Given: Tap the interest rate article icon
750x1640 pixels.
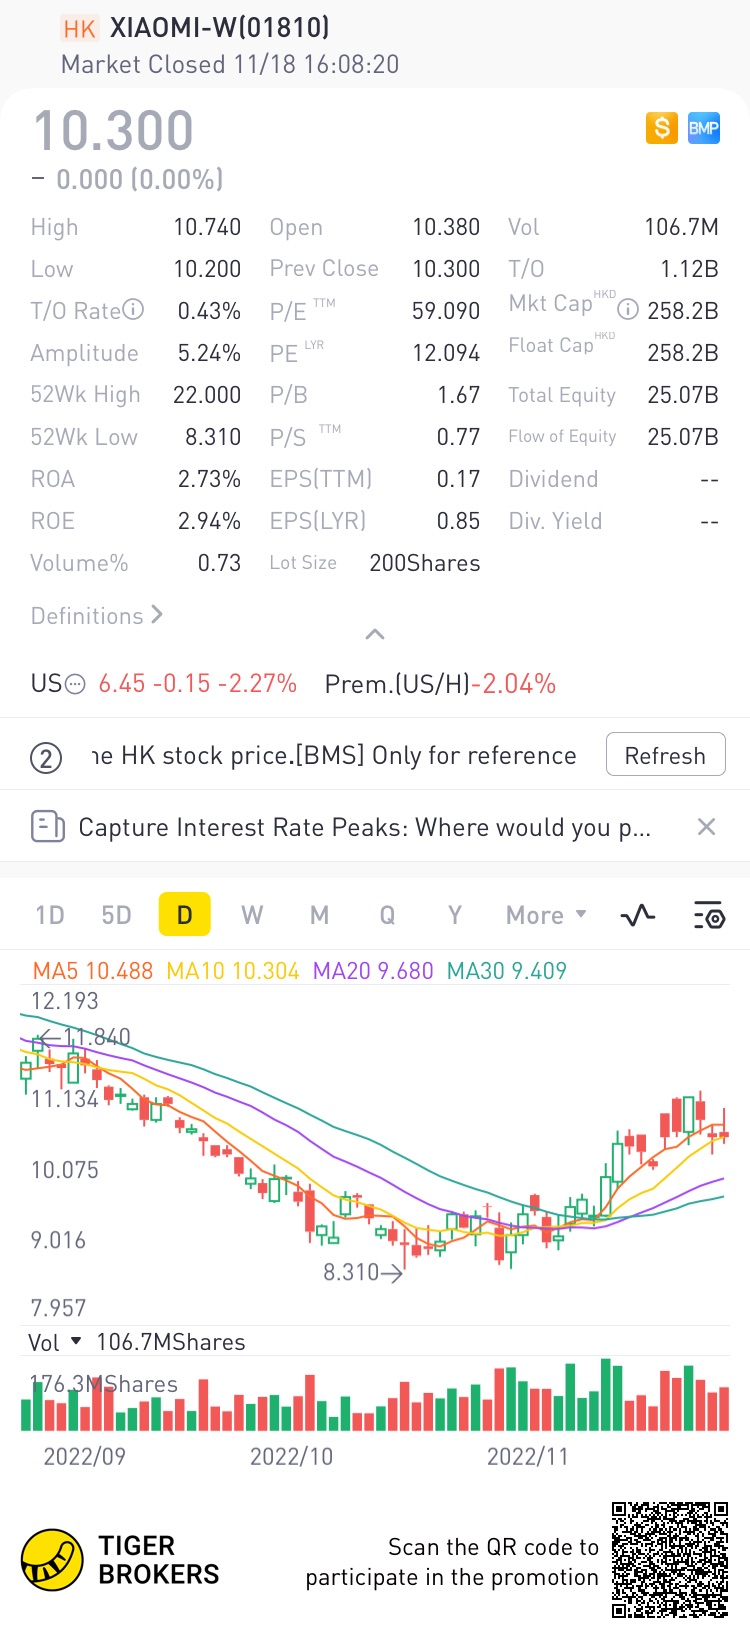Looking at the screenshot, I should (x=47, y=827).
